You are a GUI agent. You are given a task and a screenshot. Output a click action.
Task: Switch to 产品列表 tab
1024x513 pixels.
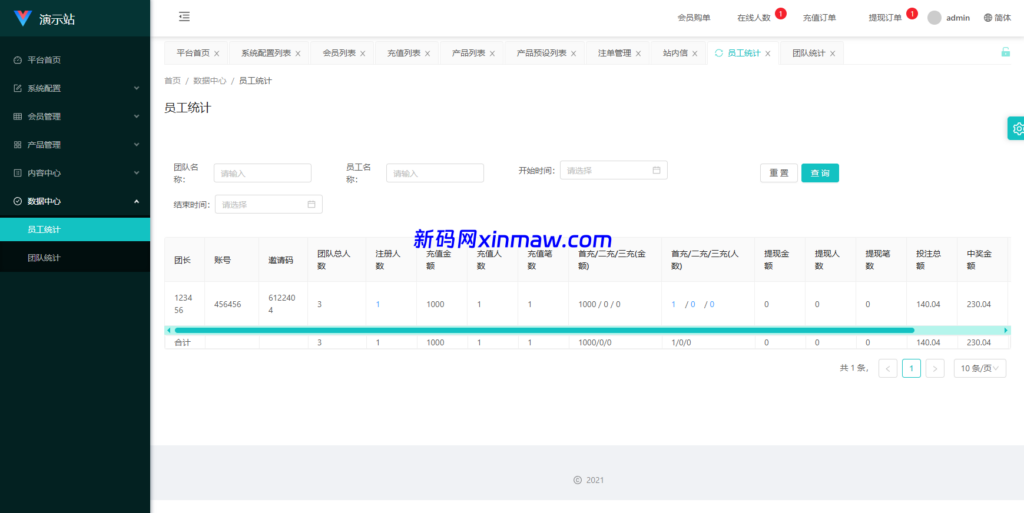(x=468, y=54)
